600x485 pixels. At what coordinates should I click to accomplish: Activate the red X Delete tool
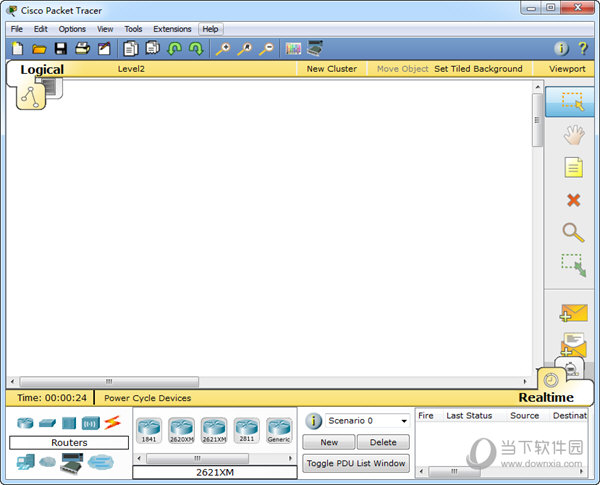point(572,200)
